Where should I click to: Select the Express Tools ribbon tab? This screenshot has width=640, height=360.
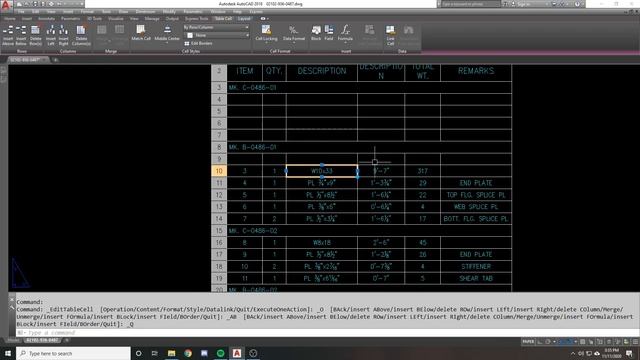[x=196, y=18]
